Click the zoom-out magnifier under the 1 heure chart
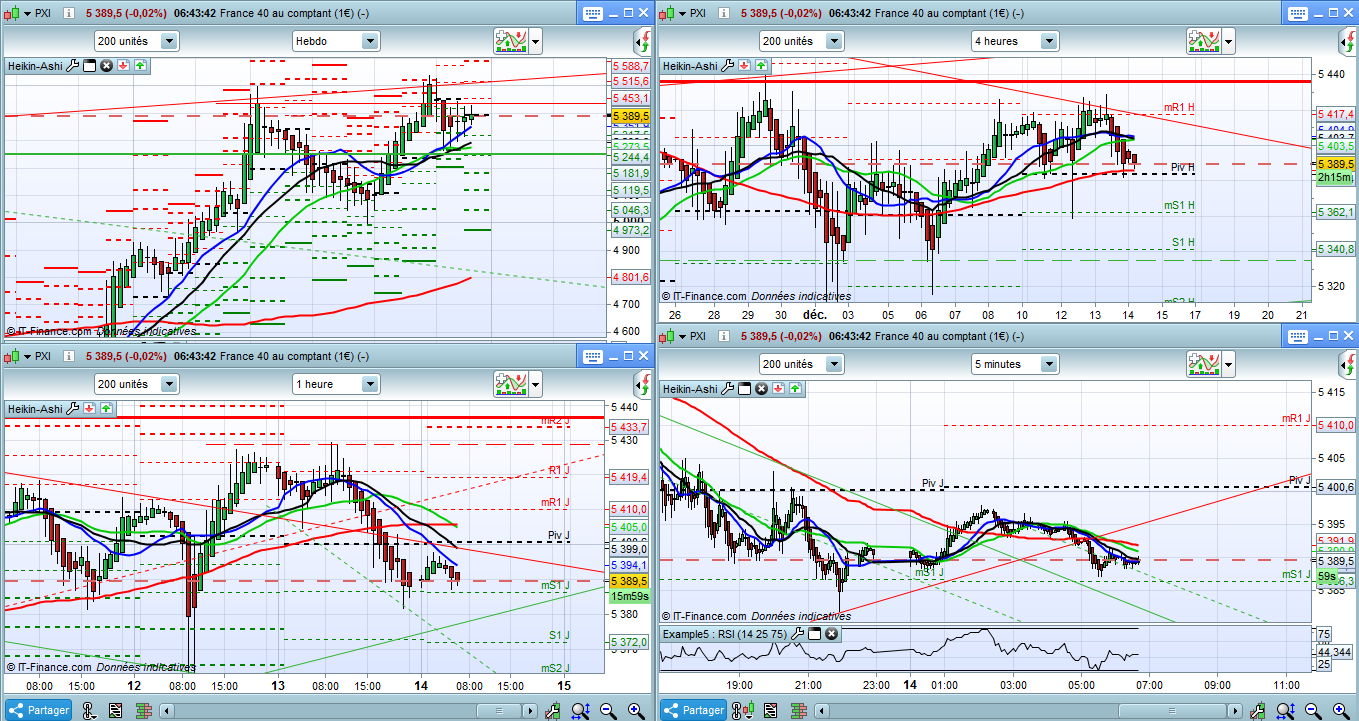 [607, 710]
